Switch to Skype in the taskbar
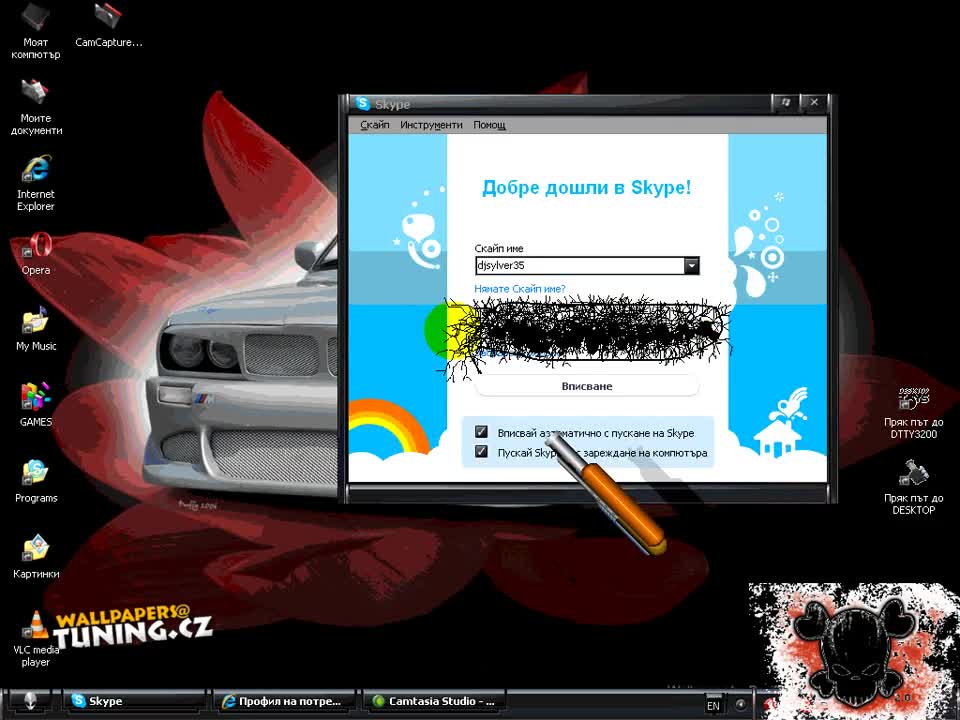 tap(135, 702)
